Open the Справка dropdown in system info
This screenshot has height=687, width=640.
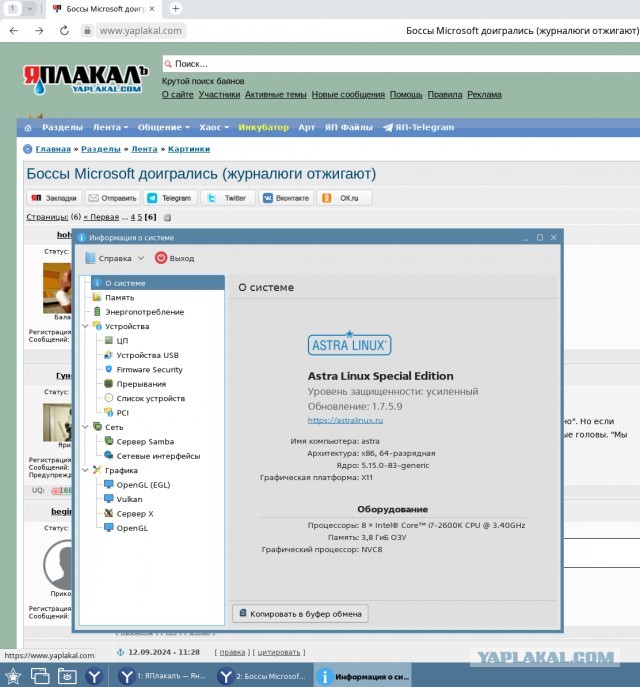[115, 259]
